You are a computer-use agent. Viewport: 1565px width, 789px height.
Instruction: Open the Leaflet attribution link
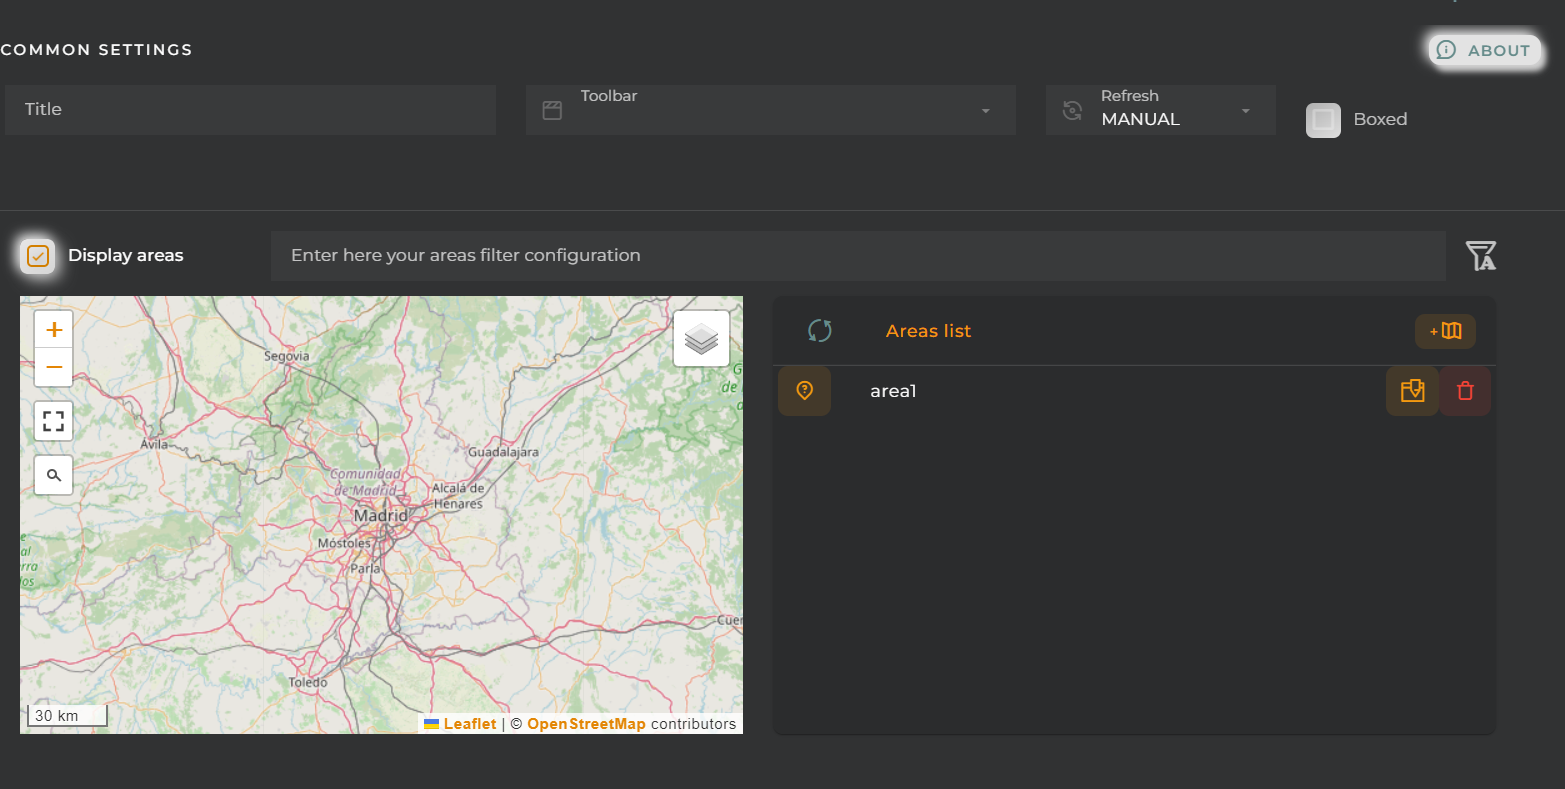pyautogui.click(x=469, y=724)
